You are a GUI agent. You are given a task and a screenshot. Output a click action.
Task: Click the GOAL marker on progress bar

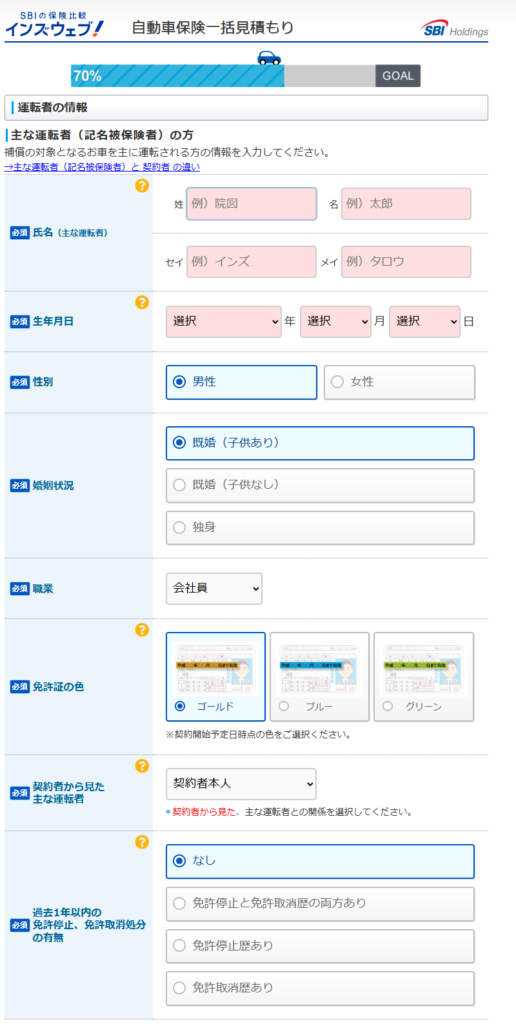(x=398, y=76)
